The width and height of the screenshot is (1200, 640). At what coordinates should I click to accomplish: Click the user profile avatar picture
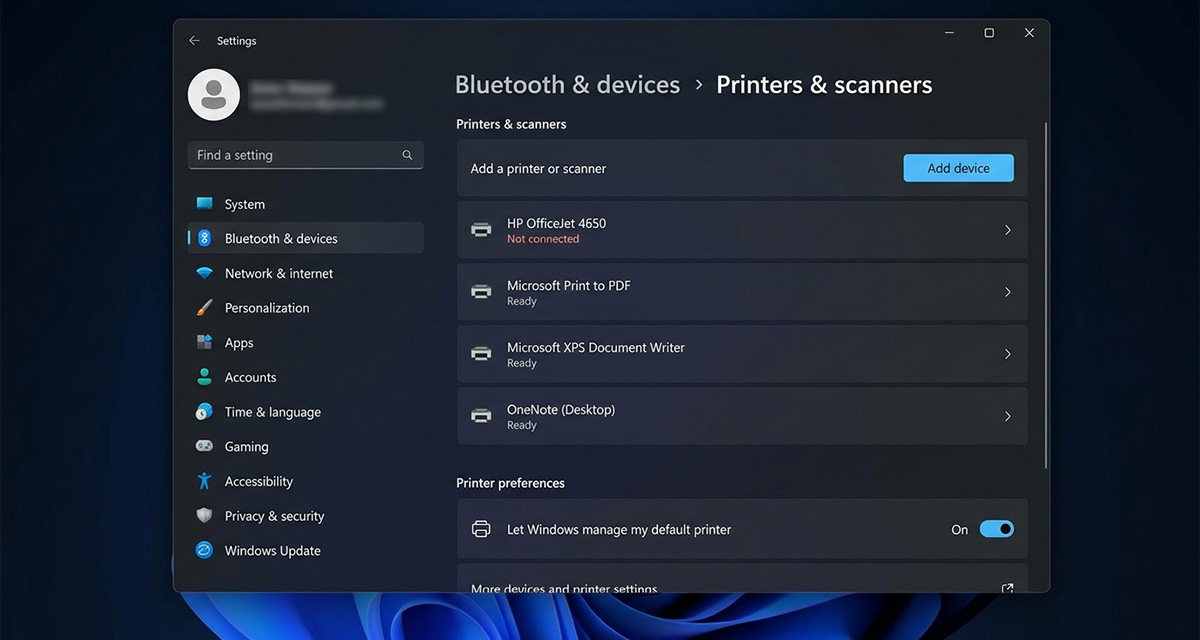(213, 95)
